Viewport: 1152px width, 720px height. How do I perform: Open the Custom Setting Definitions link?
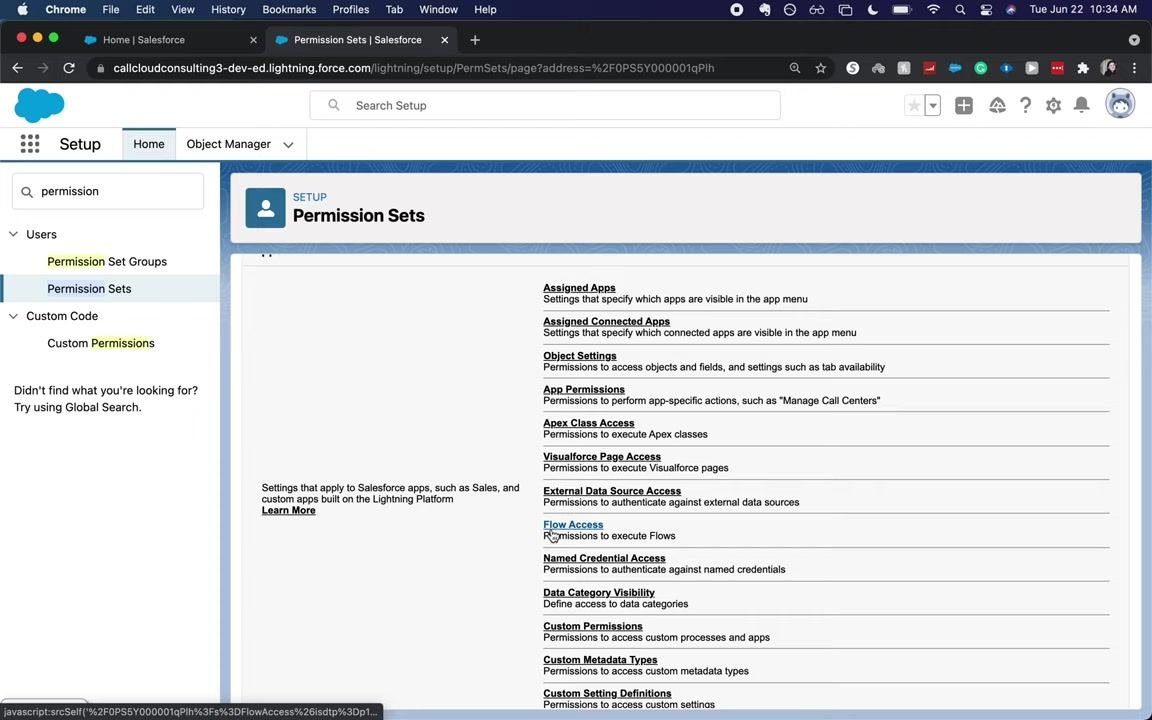click(607, 694)
